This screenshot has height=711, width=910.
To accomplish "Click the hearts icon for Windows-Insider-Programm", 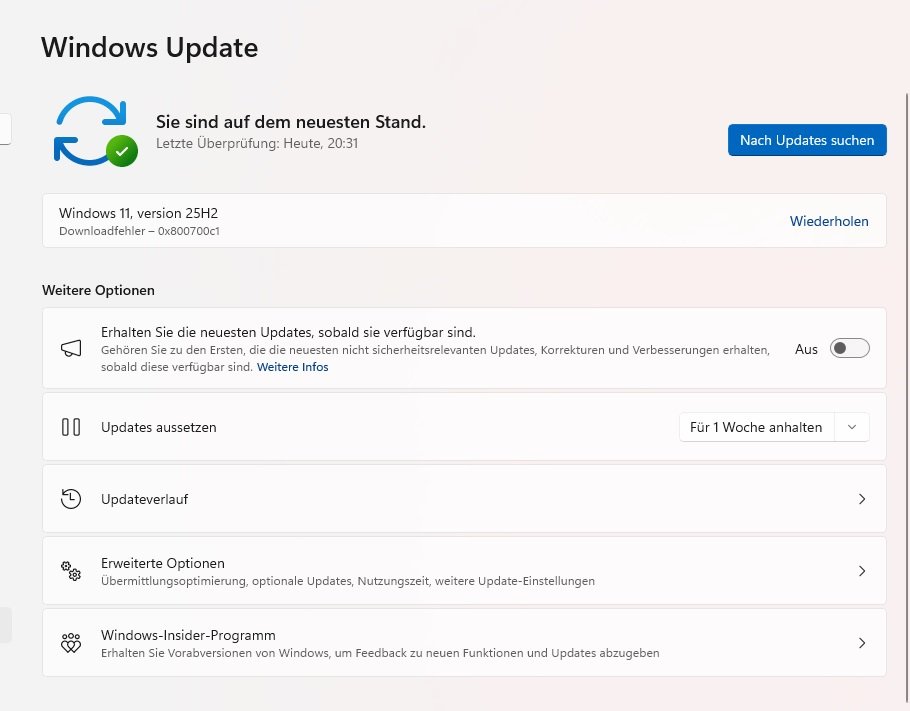I will tap(71, 643).
